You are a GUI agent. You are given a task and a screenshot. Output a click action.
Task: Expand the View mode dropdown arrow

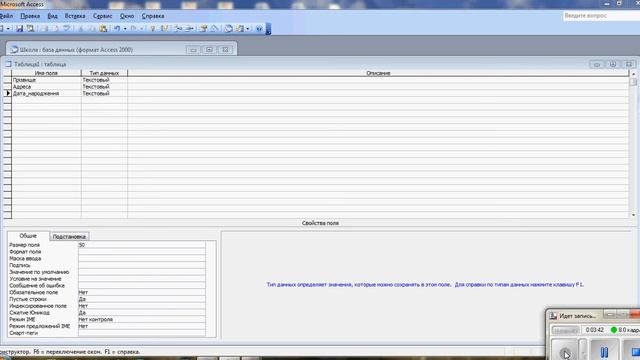8,29
